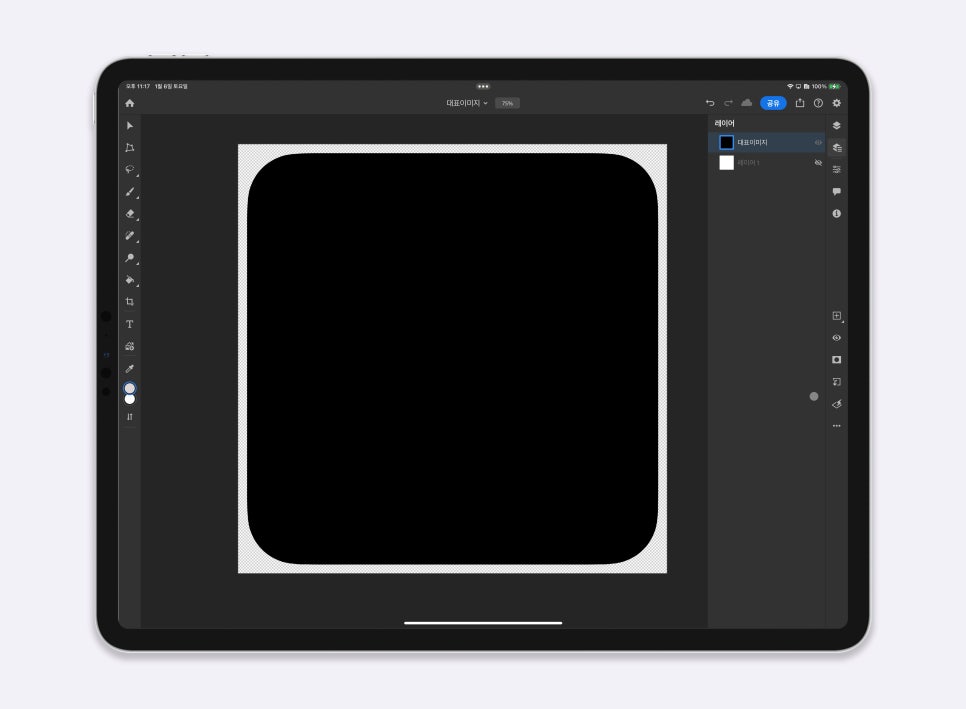Toggle visibility of the 대표이미지 layer
Image resolution: width=966 pixels, height=709 pixels.
[x=818, y=142]
